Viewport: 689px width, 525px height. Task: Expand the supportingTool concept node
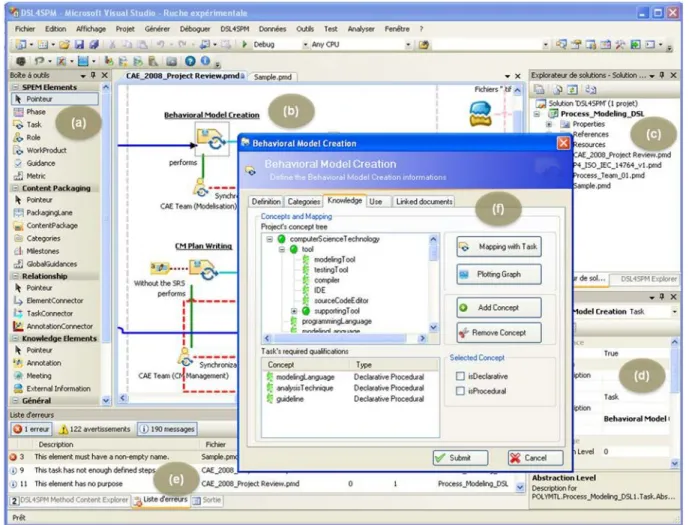(294, 311)
